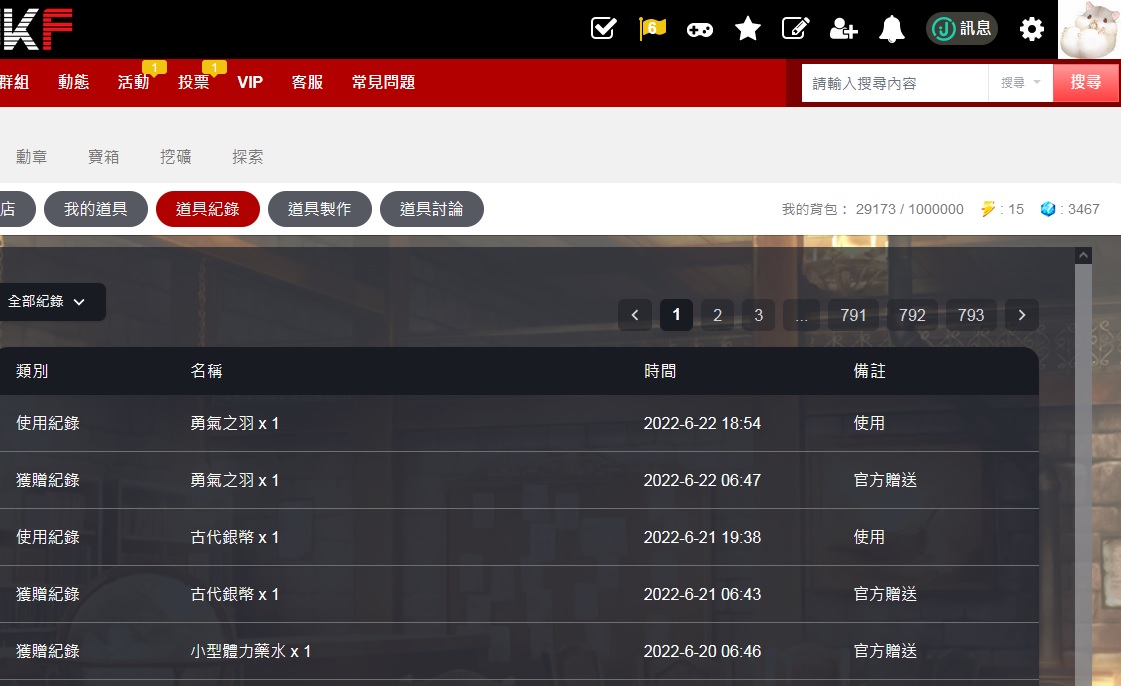Switch to 我的道具 tab
Image resolution: width=1121 pixels, height=686 pixels.
tap(96, 209)
